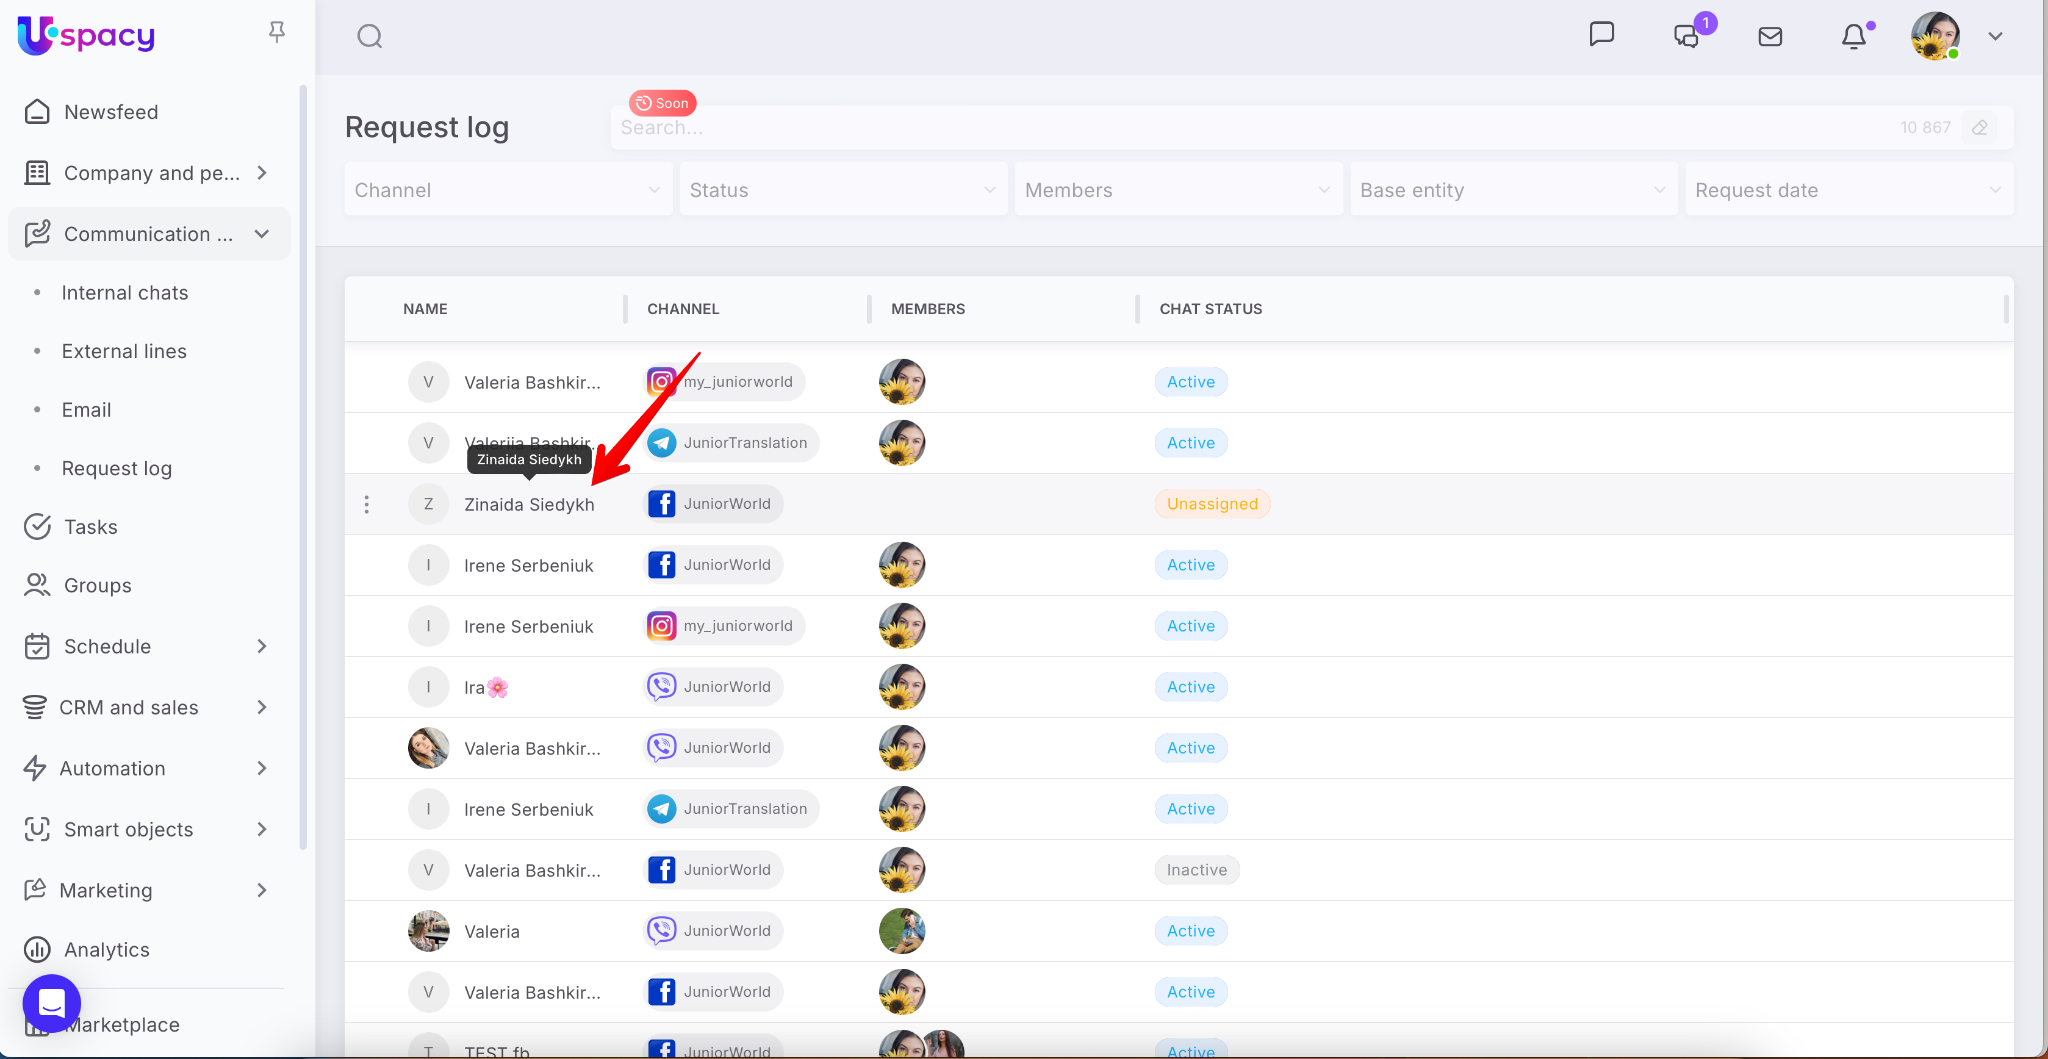Open the Status filter dropdown
This screenshot has width=2048, height=1059.
[842, 190]
